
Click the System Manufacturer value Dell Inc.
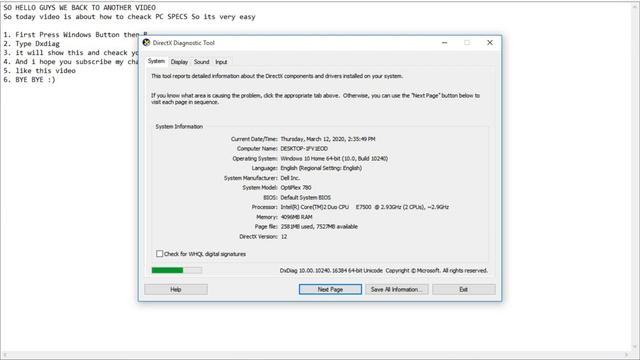click(290, 178)
